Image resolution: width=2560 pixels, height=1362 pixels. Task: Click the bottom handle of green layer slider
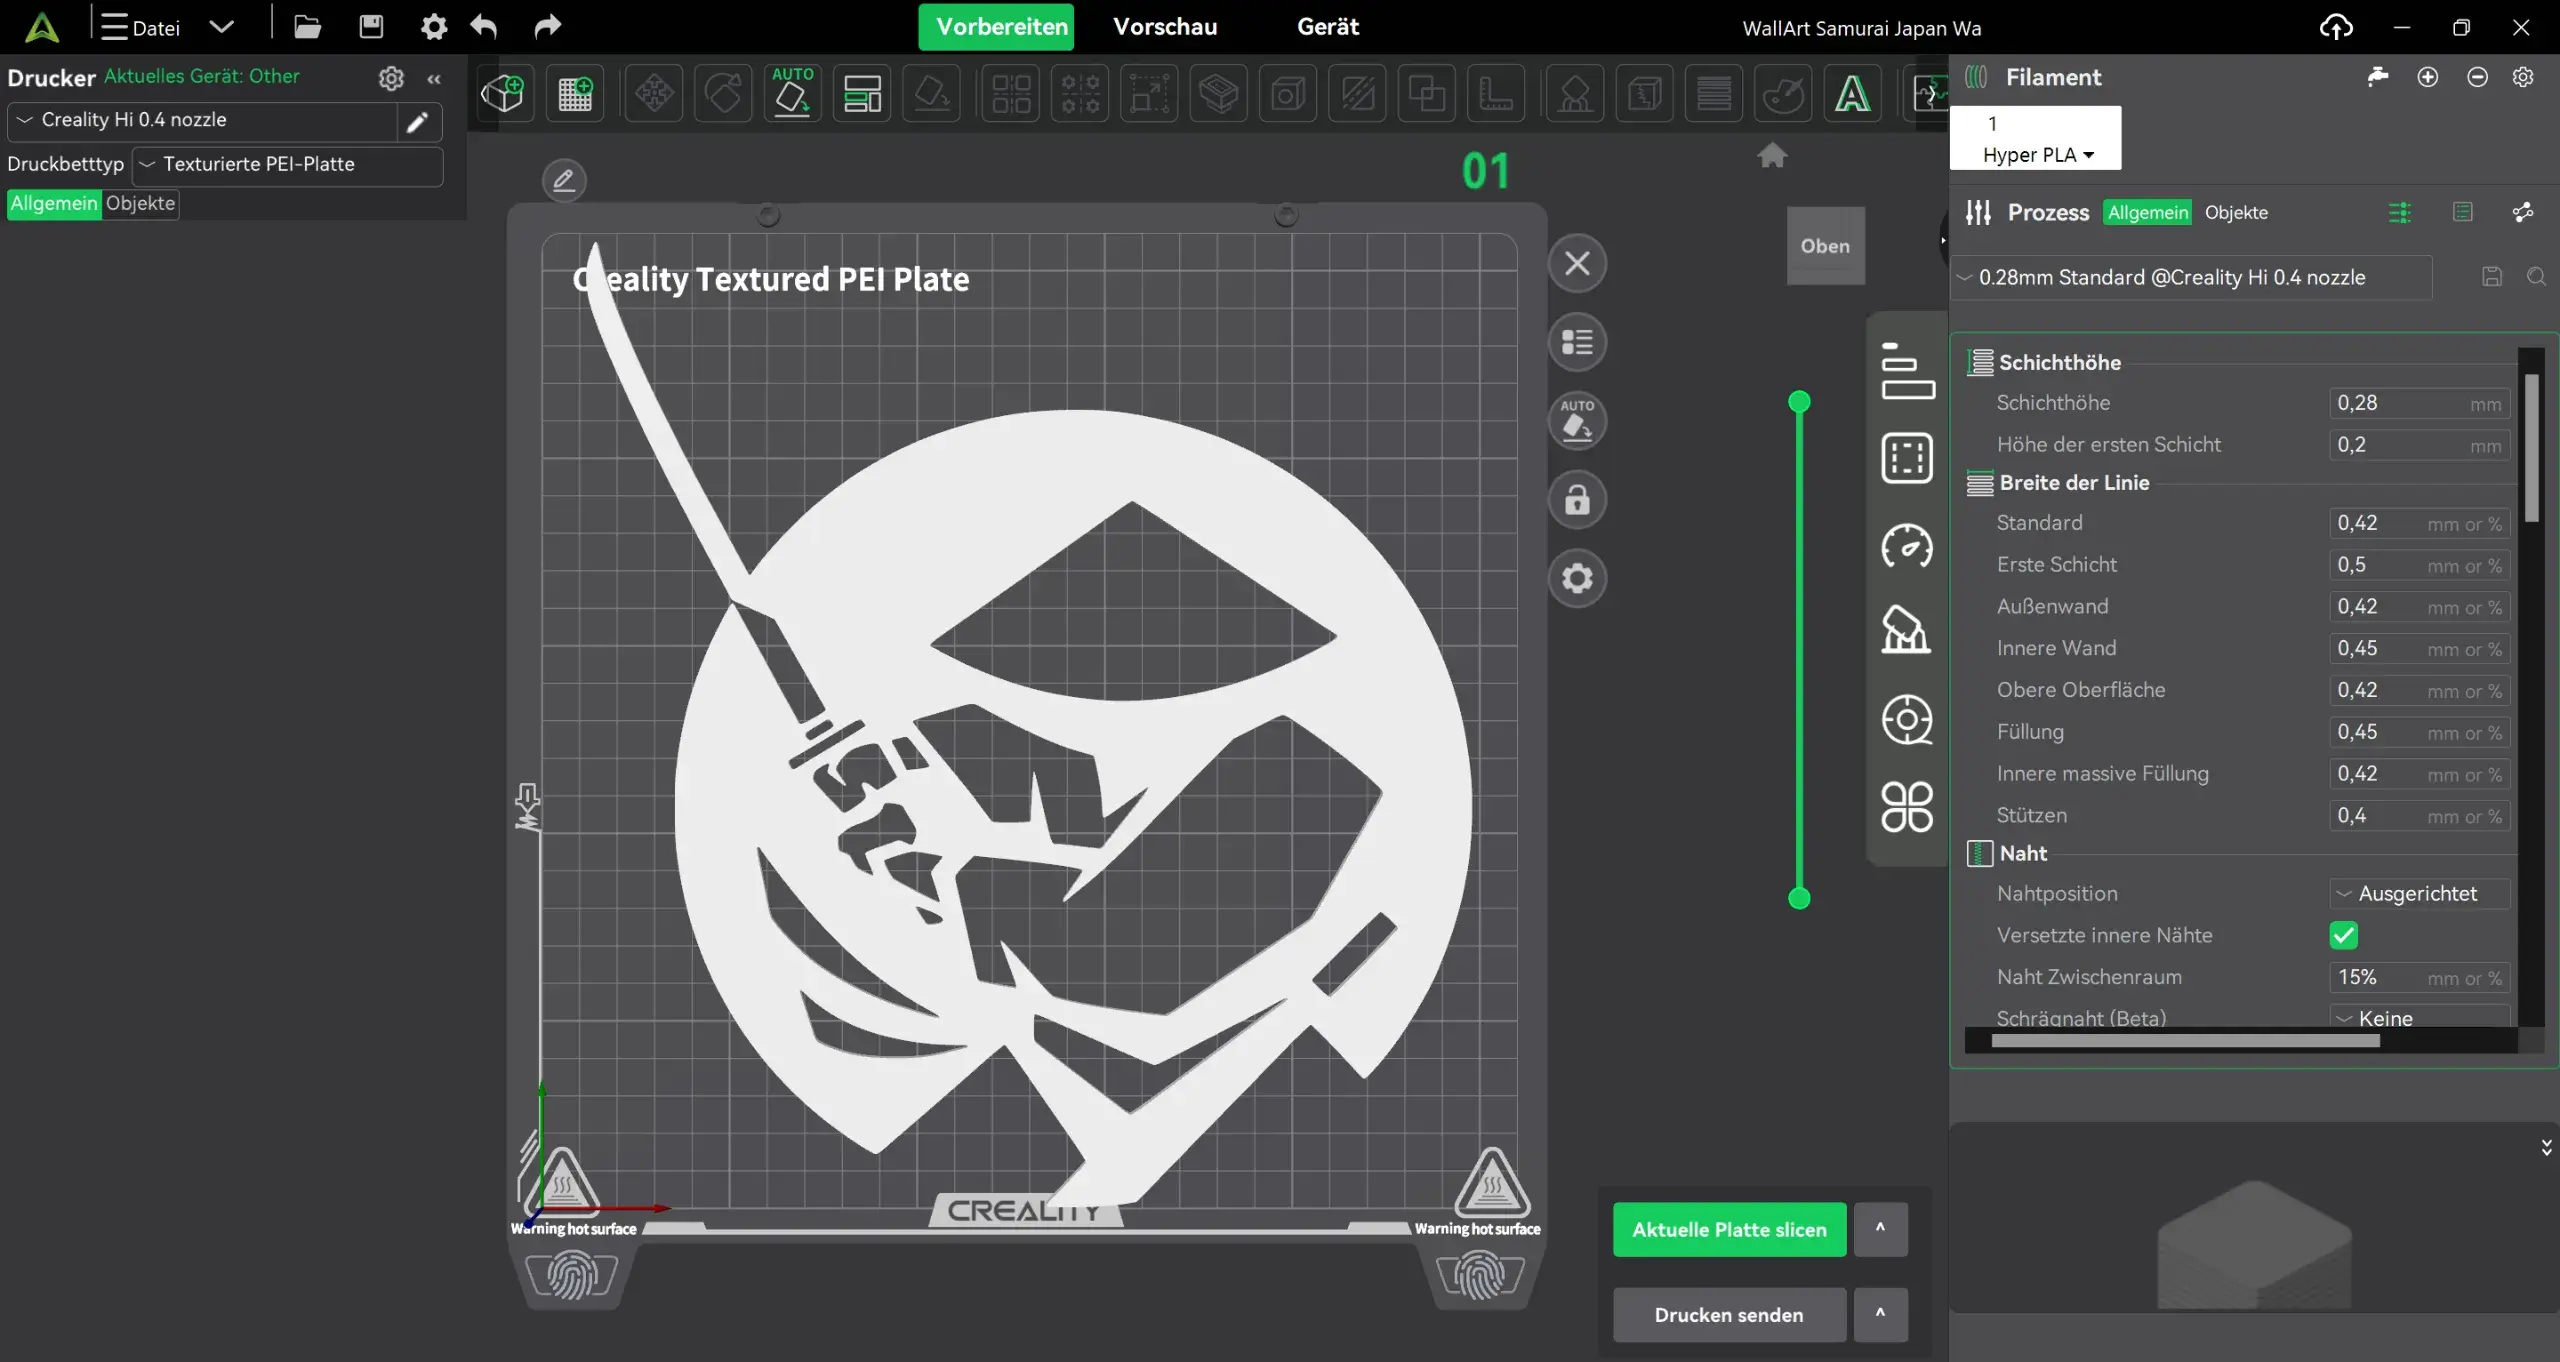1799,898
